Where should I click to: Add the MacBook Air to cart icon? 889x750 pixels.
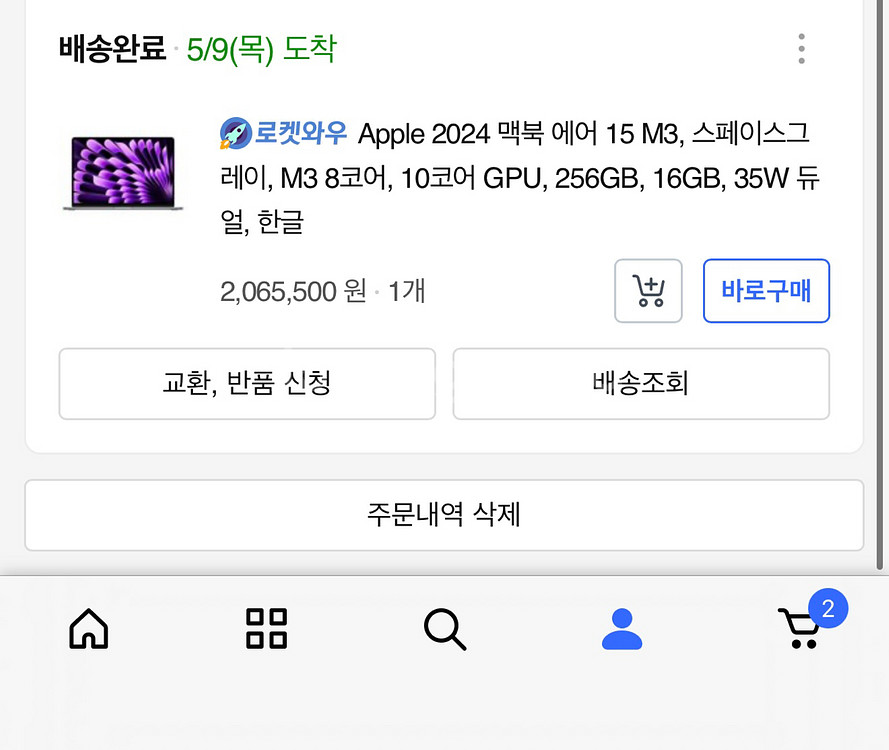click(x=648, y=290)
